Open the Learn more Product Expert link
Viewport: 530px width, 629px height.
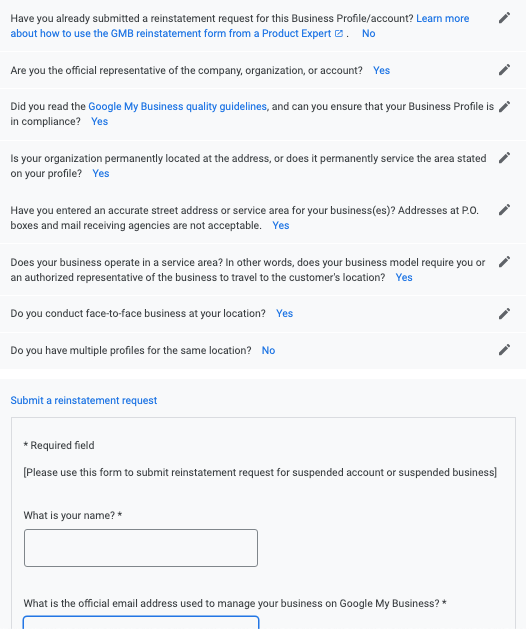coord(240,26)
